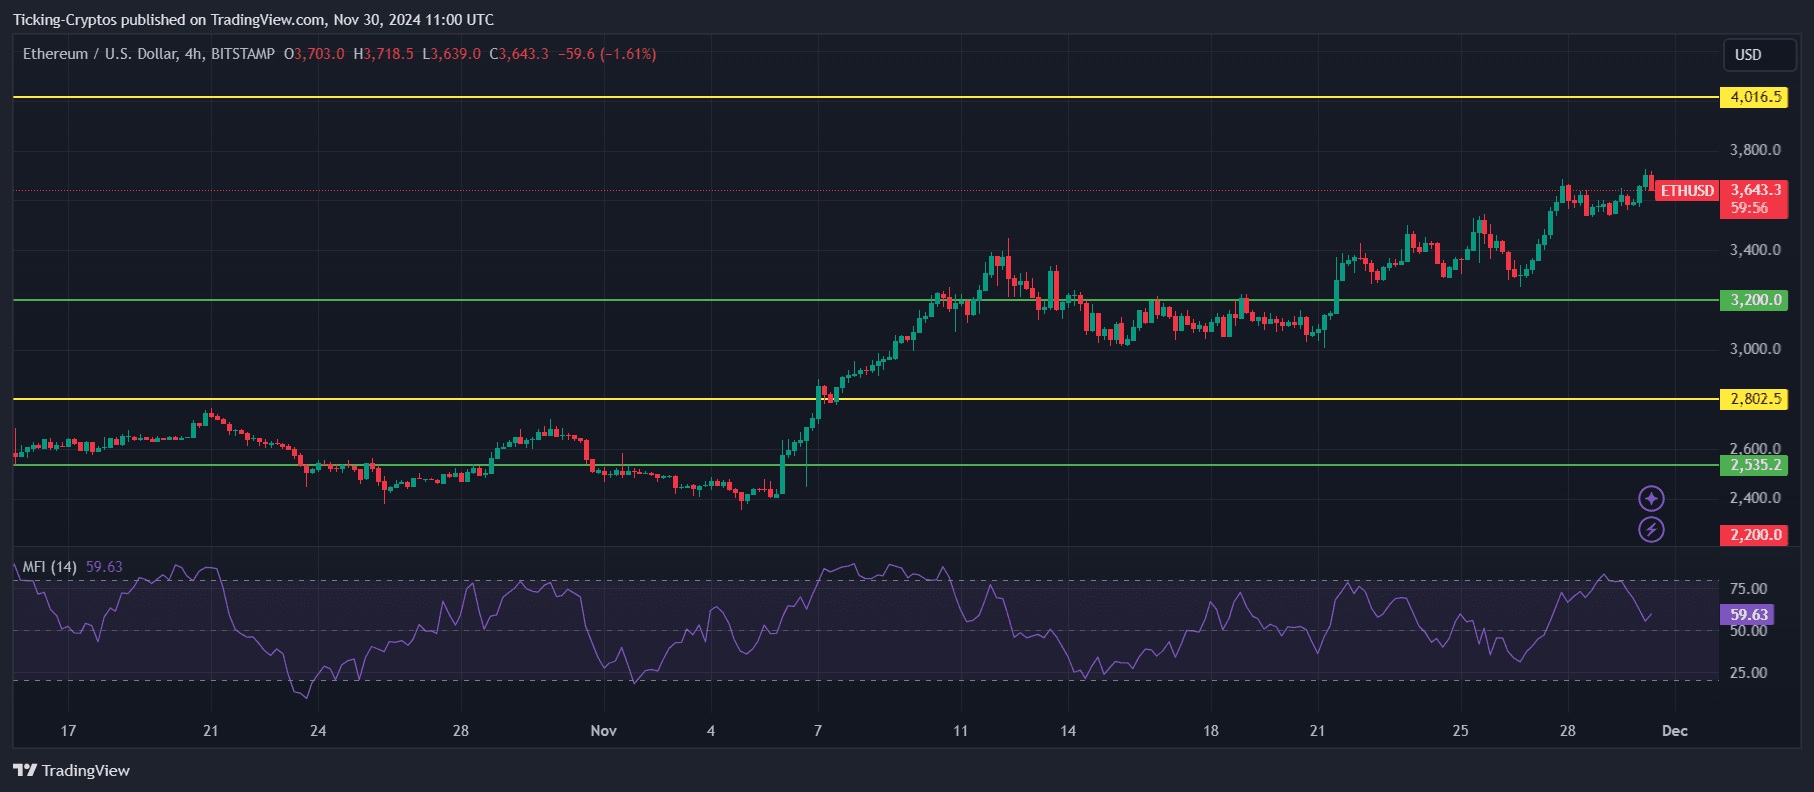Viewport: 1814px width, 792px height.
Task: Click the current price 3,643.3 label
Action: 1755,190
